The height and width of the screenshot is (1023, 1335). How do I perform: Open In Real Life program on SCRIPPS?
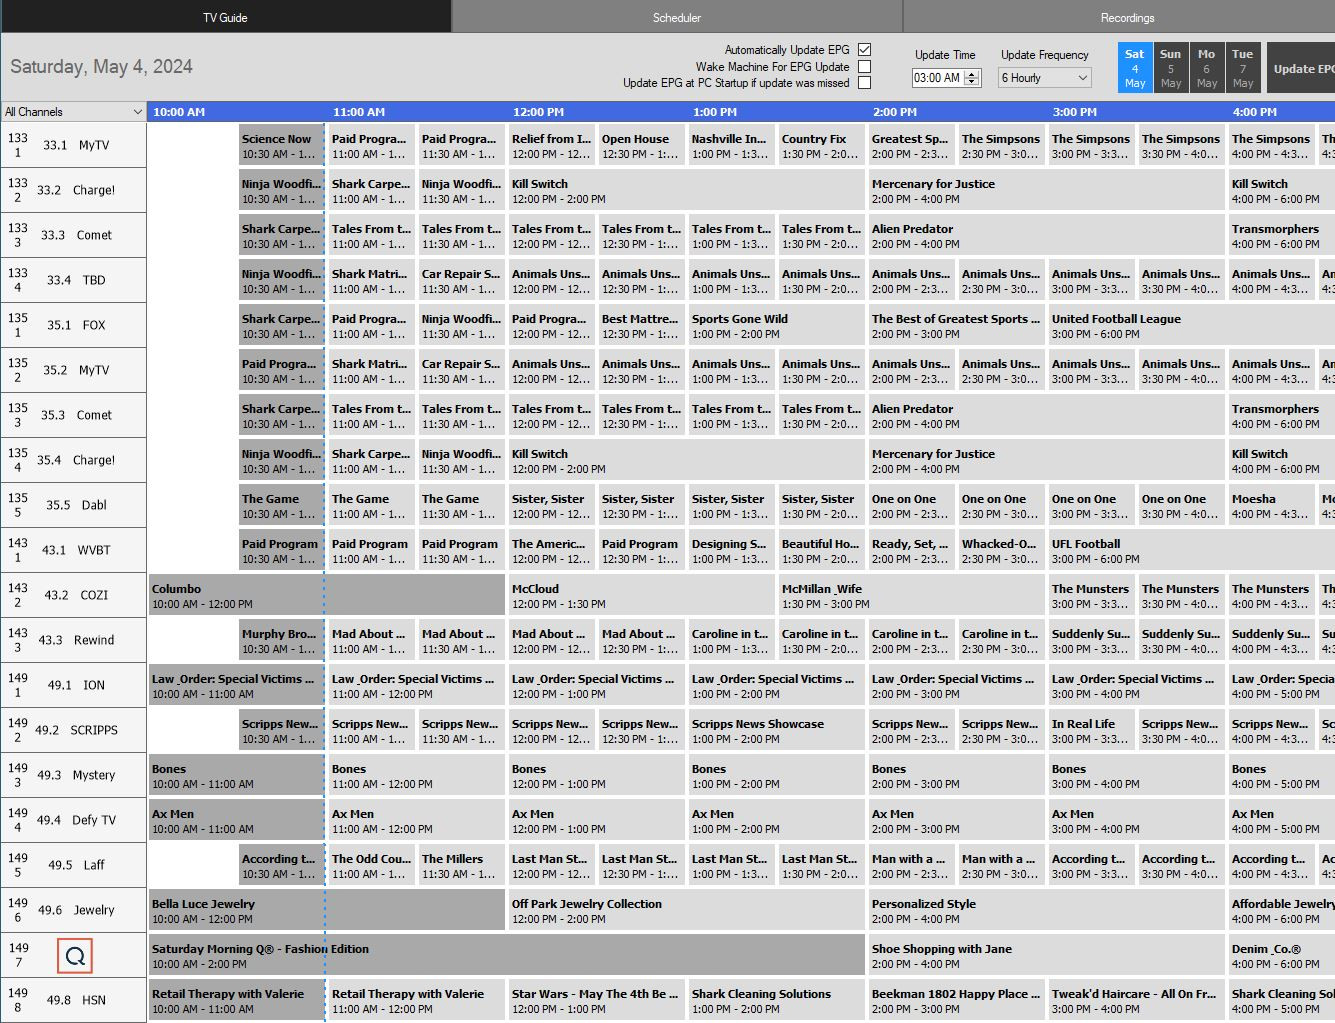click(1091, 730)
